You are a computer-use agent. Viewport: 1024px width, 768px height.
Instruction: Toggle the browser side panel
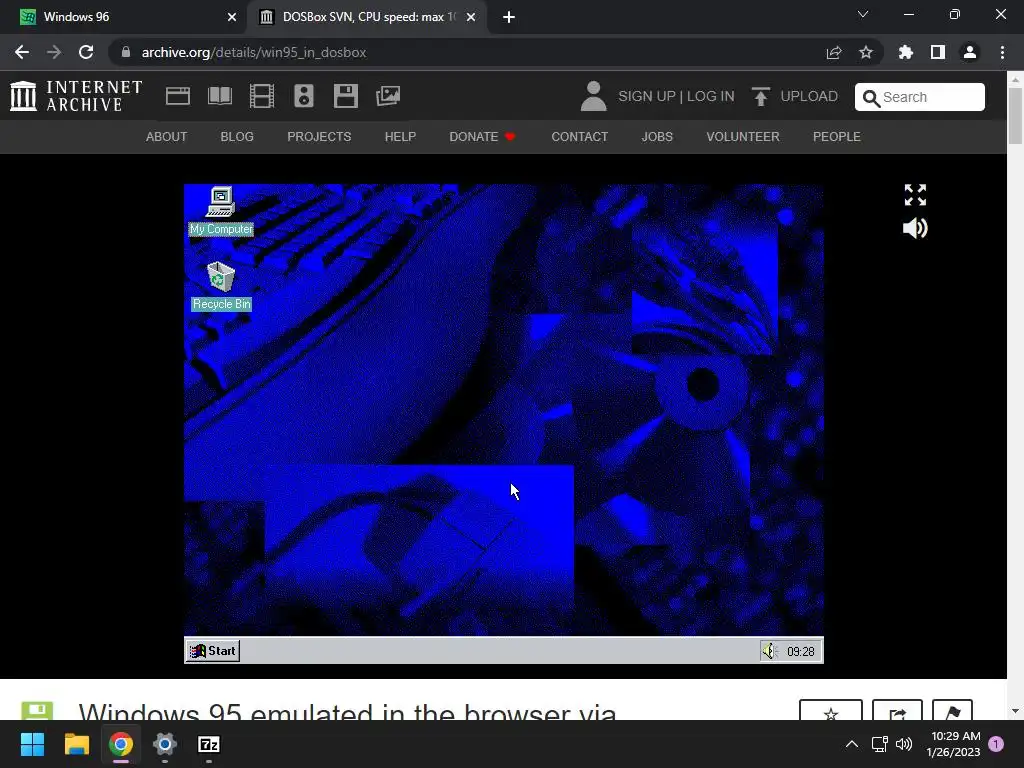pyautogui.click(x=938, y=52)
